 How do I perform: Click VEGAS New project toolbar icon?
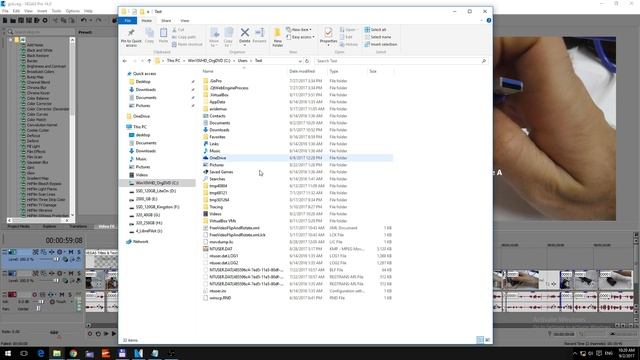[x=5, y=20]
